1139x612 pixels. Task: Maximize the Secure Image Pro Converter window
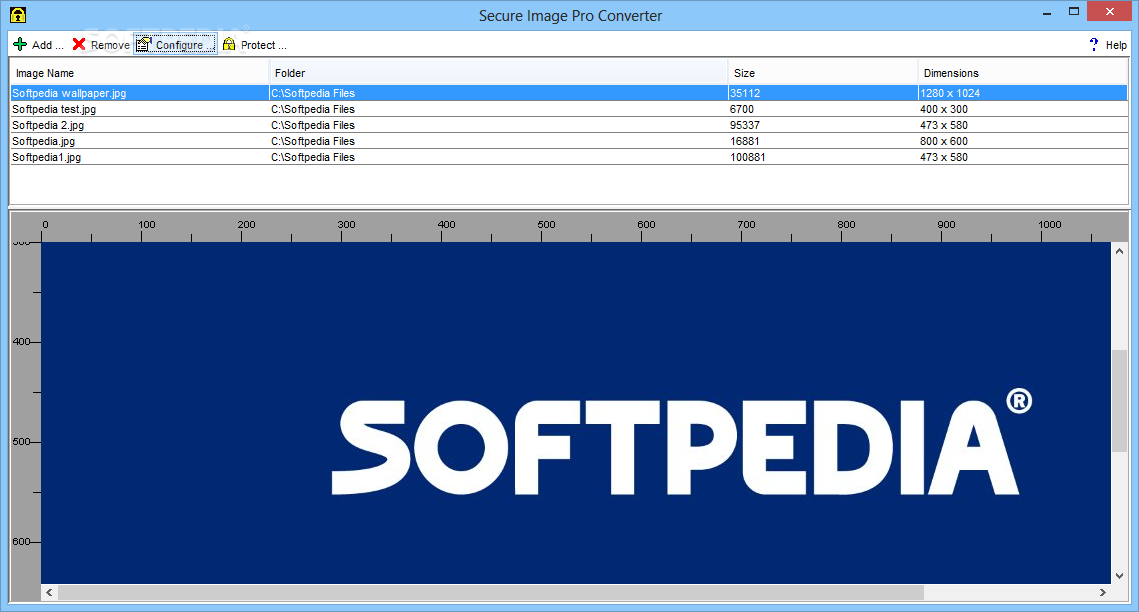click(x=1074, y=12)
